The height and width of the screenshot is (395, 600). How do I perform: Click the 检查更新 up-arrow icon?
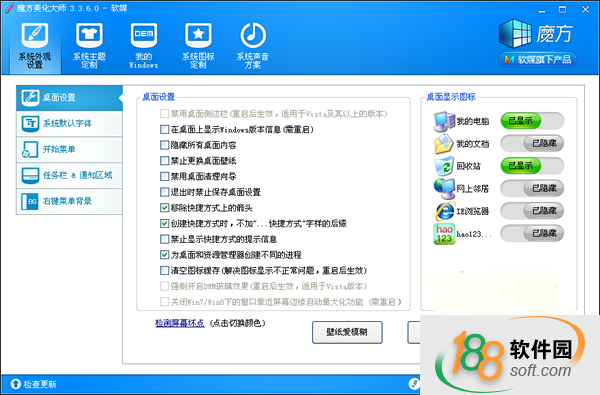(16, 384)
